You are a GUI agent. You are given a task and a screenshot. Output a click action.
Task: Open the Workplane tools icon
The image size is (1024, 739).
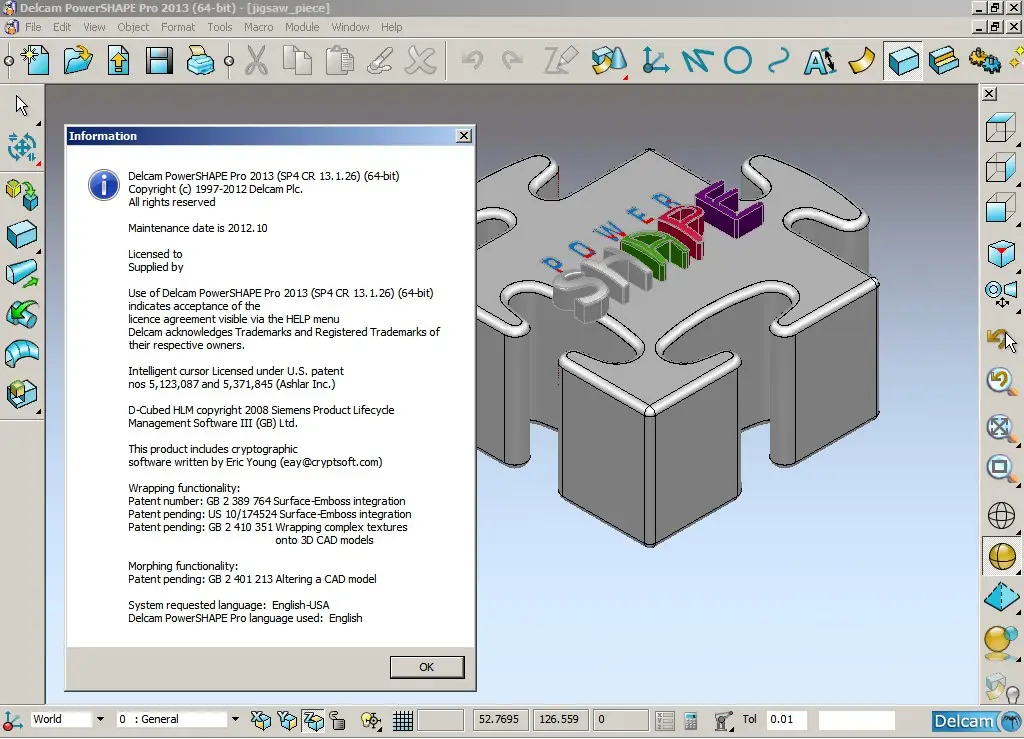(655, 61)
